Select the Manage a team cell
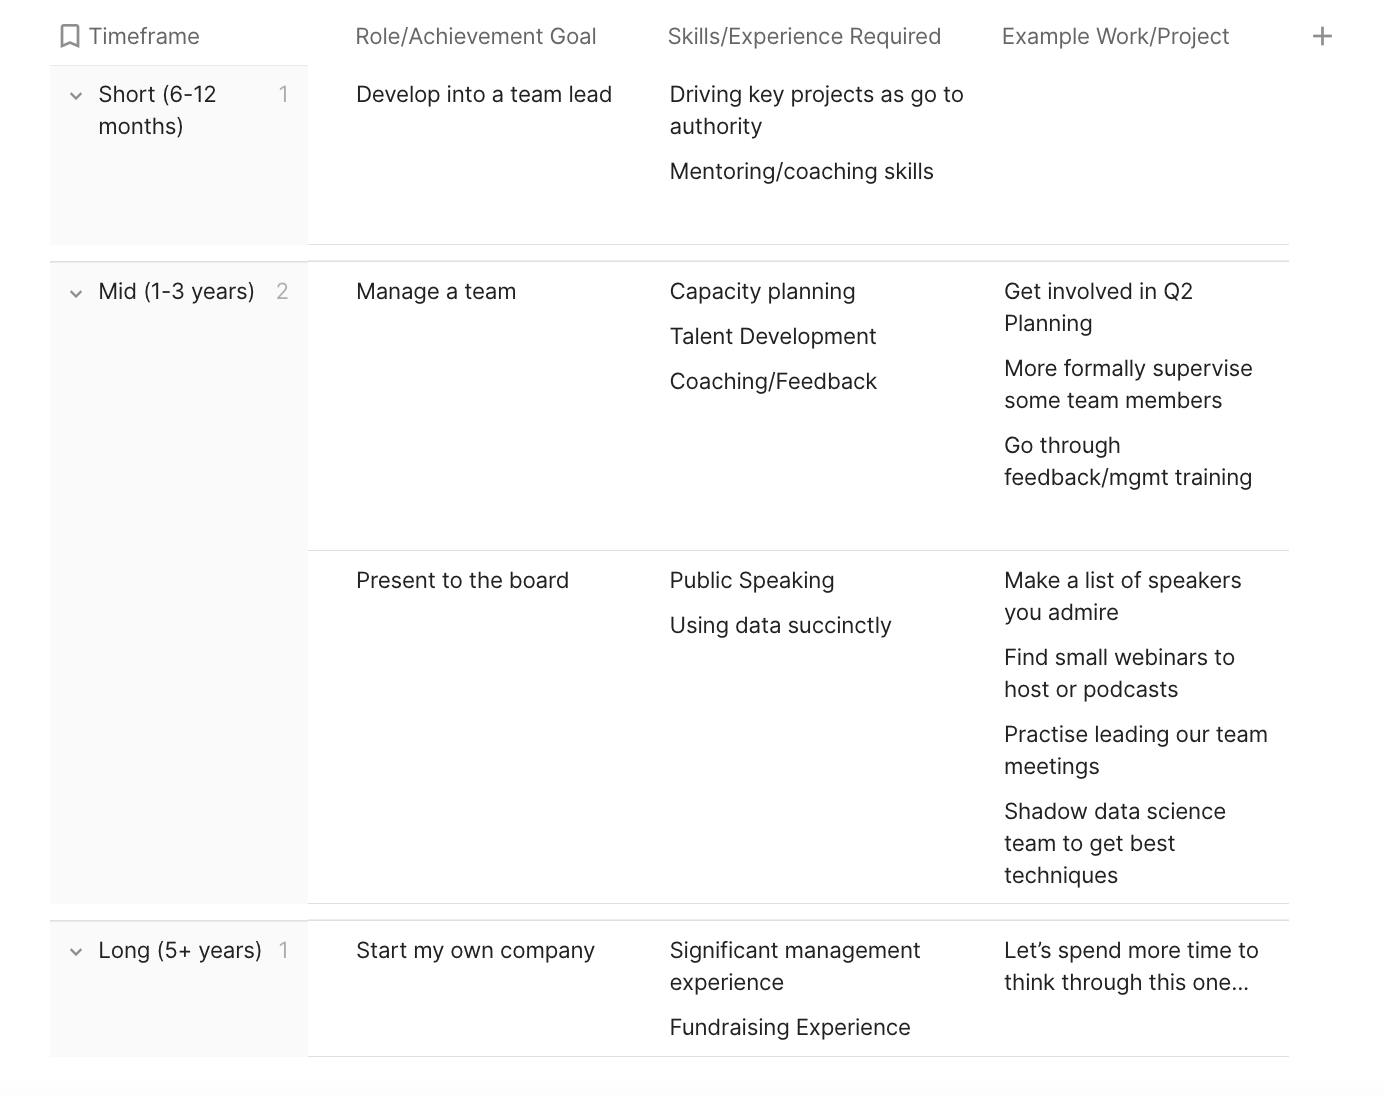The height and width of the screenshot is (1096, 1384). 436,292
